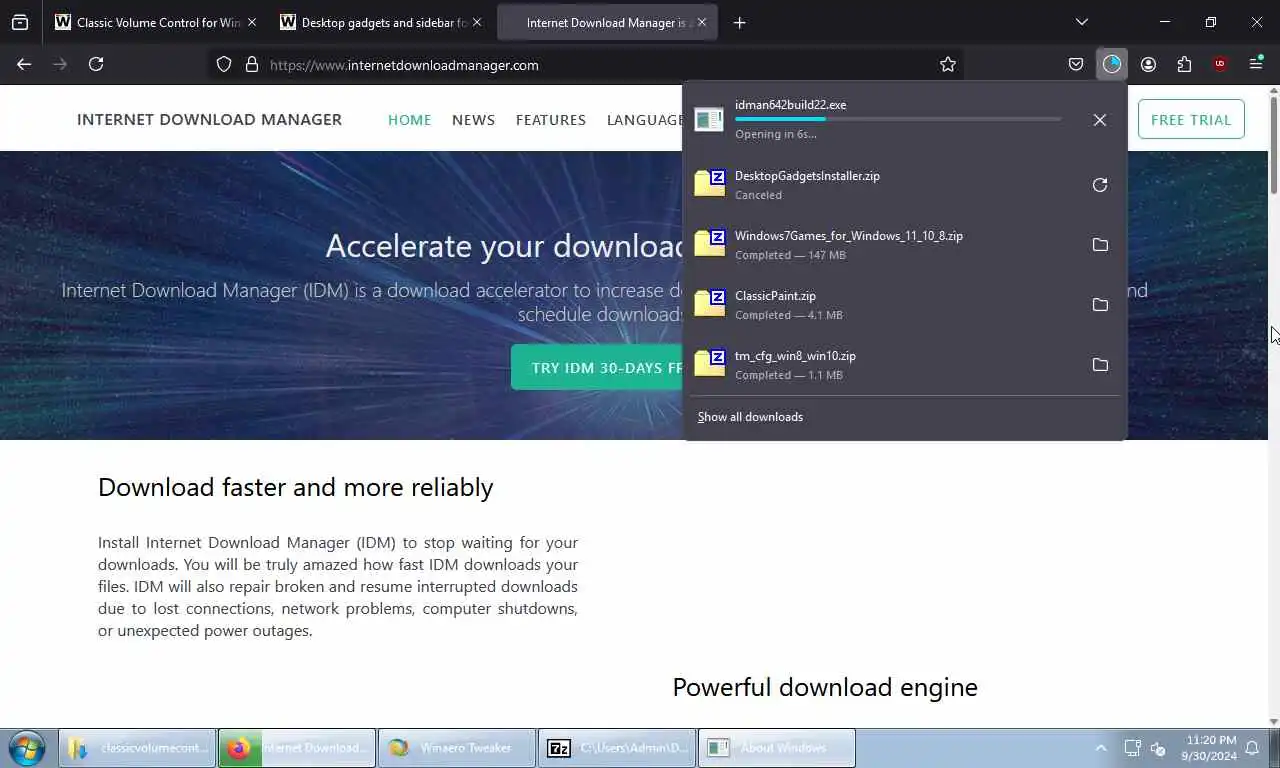The image size is (1280, 768).
Task: Open the Firefox application menu
Action: click(x=1256, y=64)
